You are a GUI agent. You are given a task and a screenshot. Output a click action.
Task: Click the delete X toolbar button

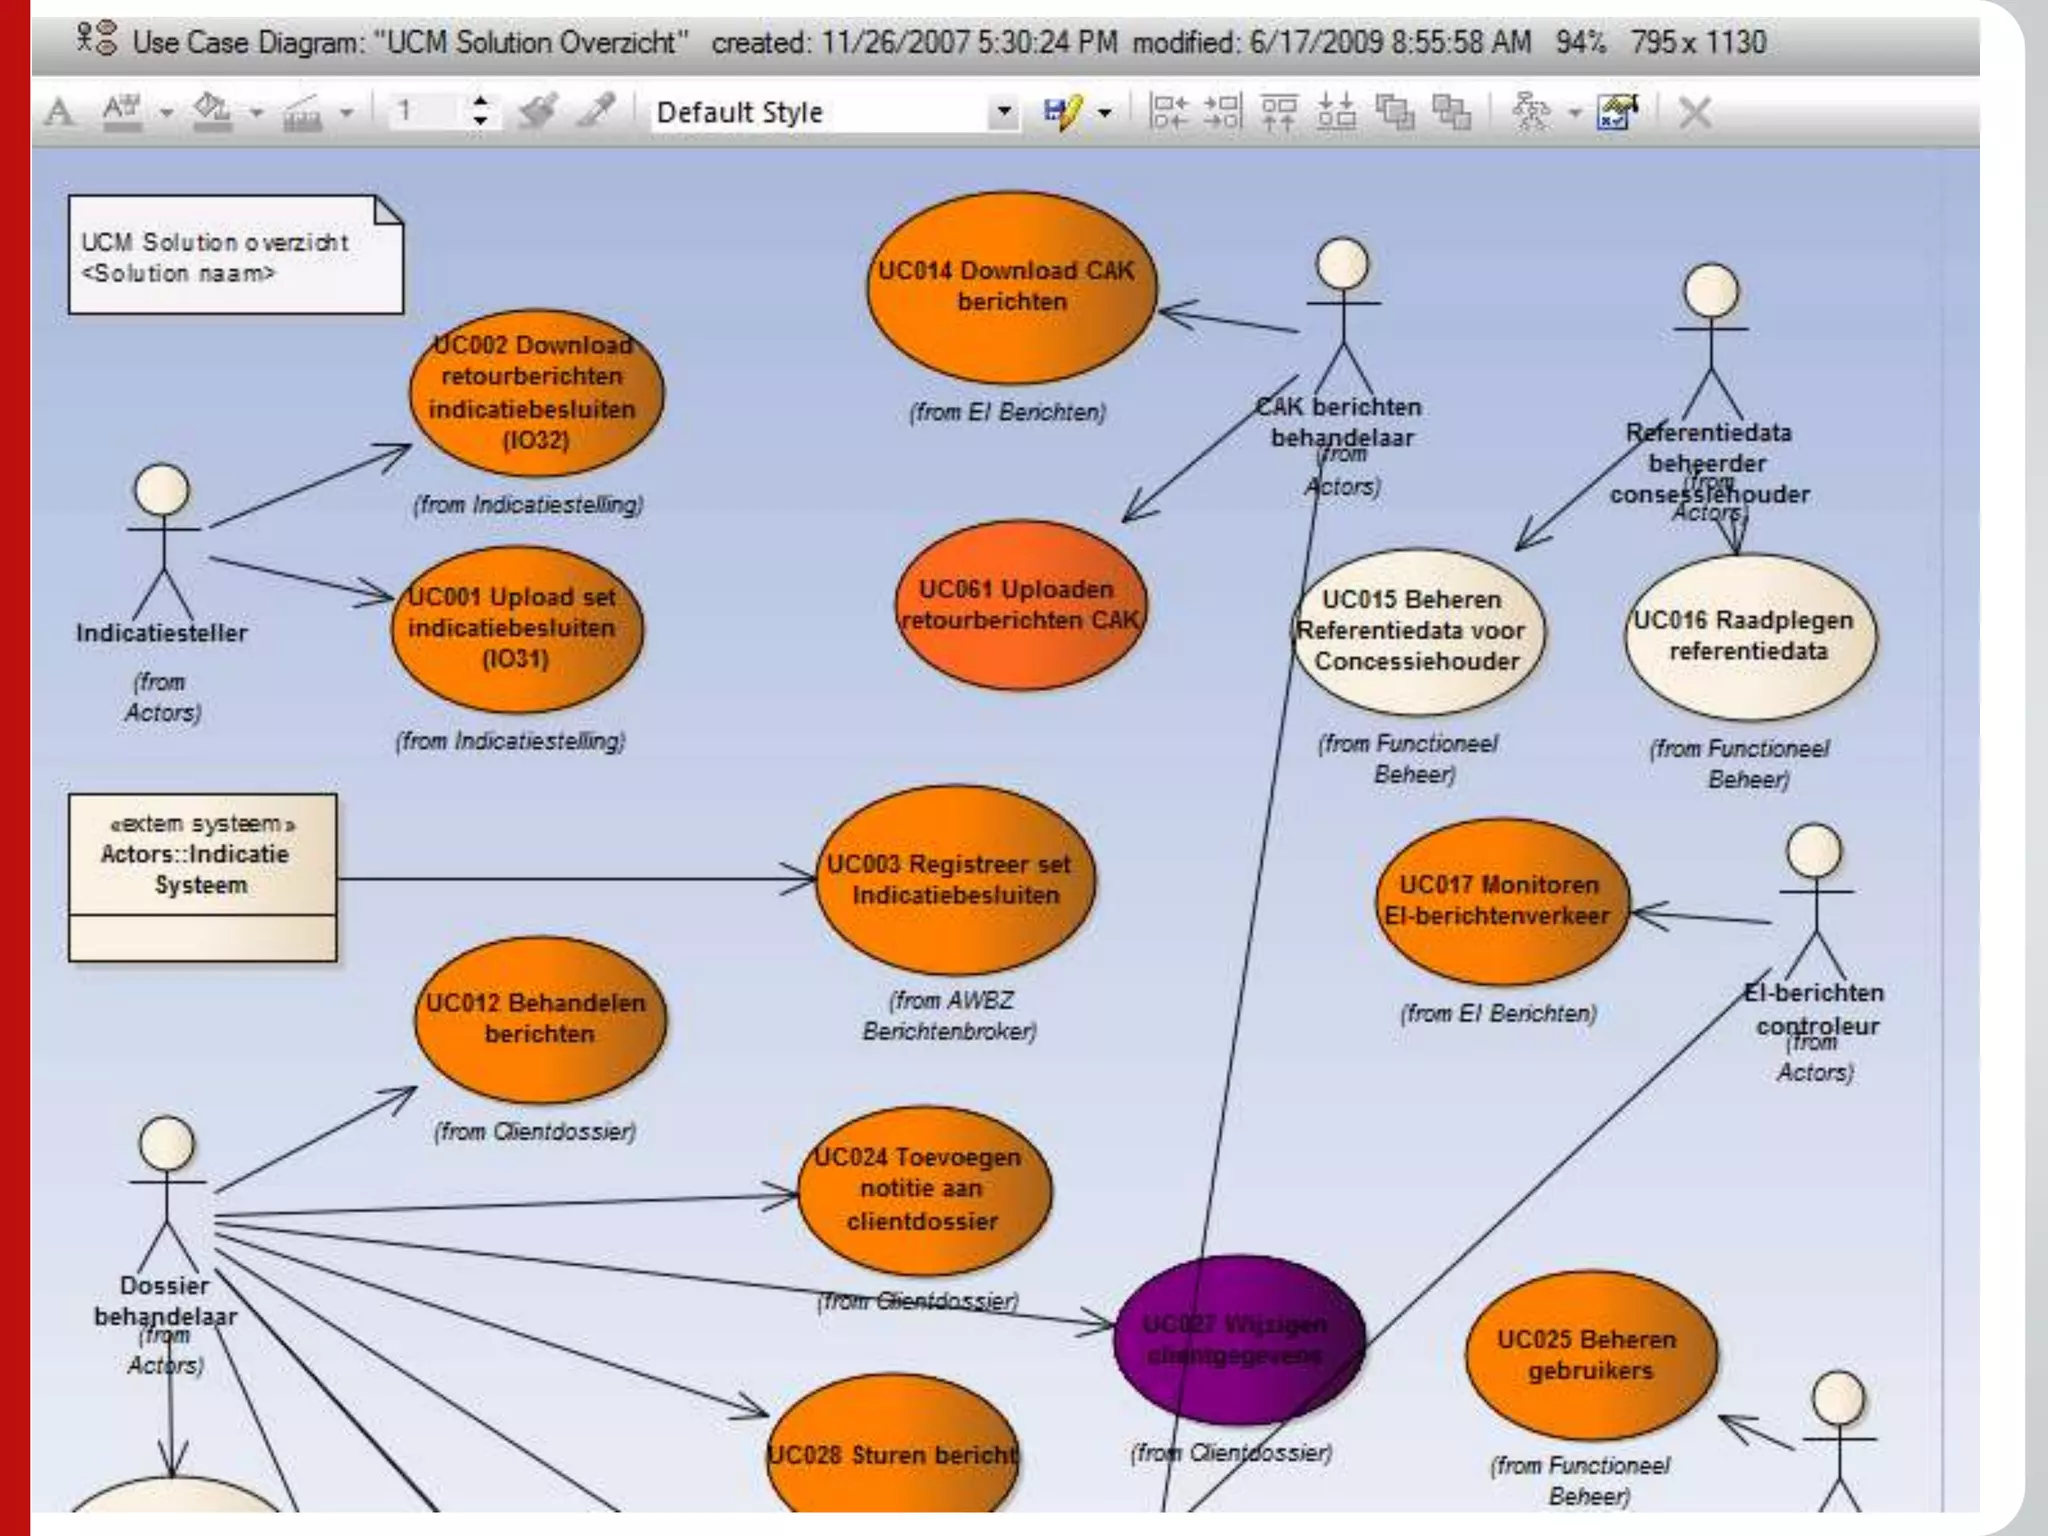1695,111
